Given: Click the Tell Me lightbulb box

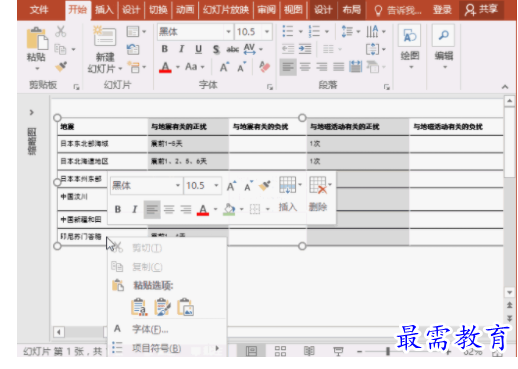Looking at the screenshot, I should click(398, 10).
